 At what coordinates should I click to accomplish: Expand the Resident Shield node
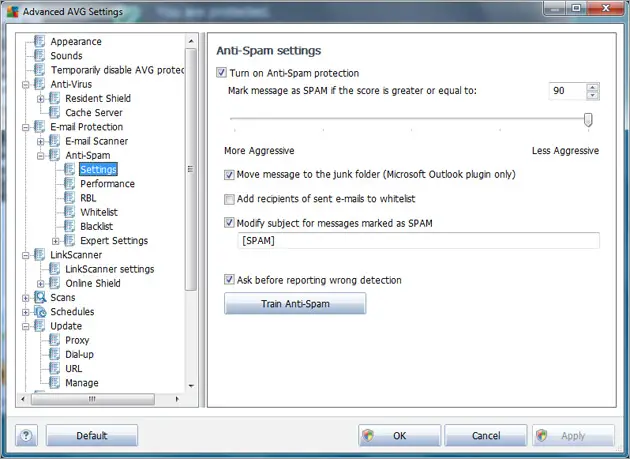pyautogui.click(x=41, y=99)
